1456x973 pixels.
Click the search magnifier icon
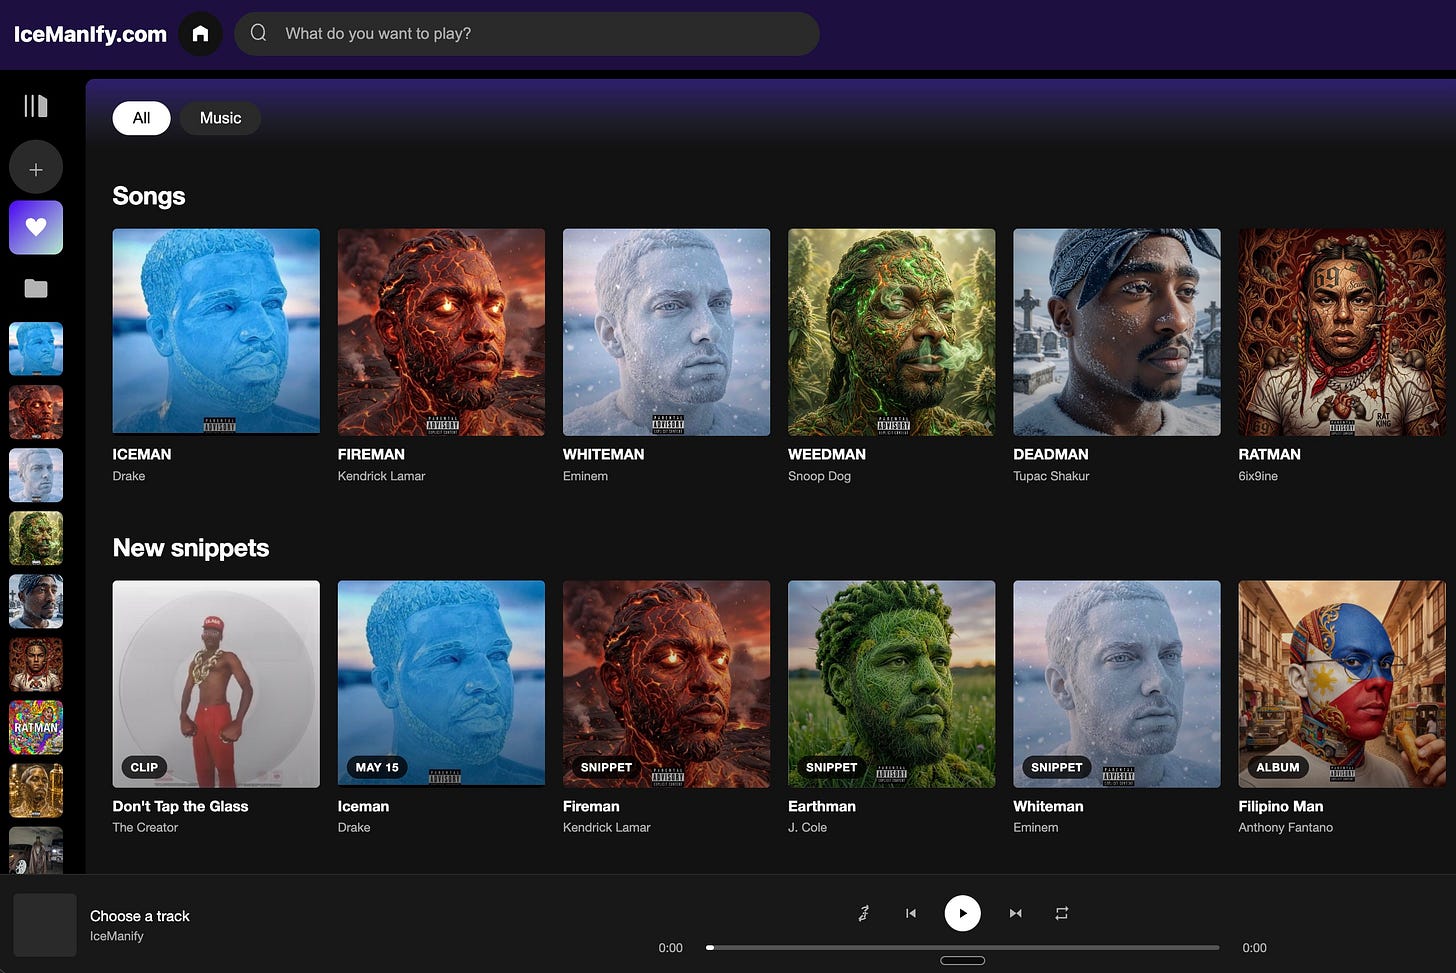[258, 33]
